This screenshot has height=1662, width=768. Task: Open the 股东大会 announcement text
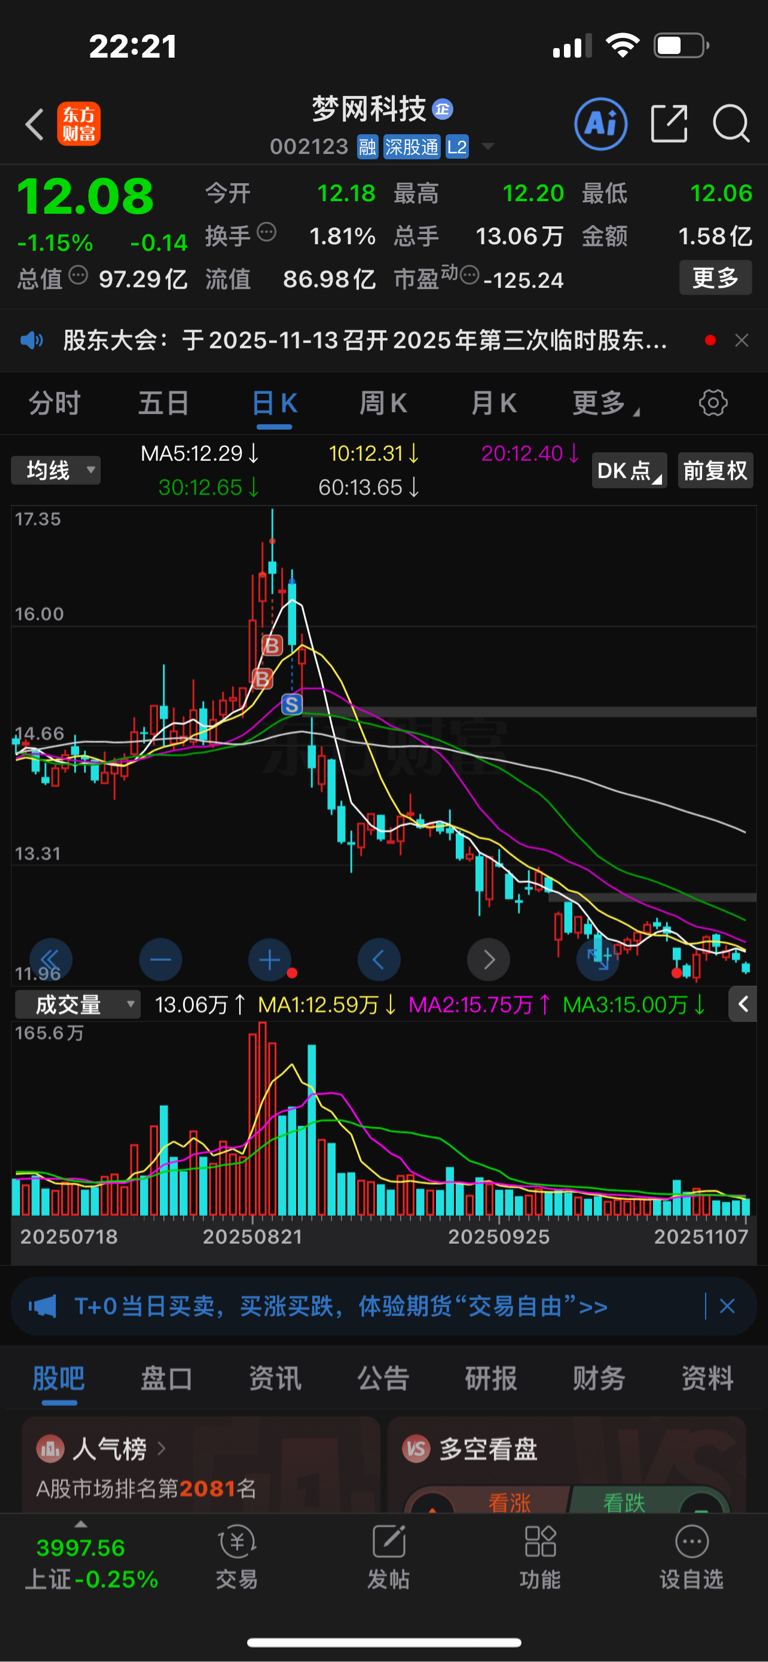365,340
